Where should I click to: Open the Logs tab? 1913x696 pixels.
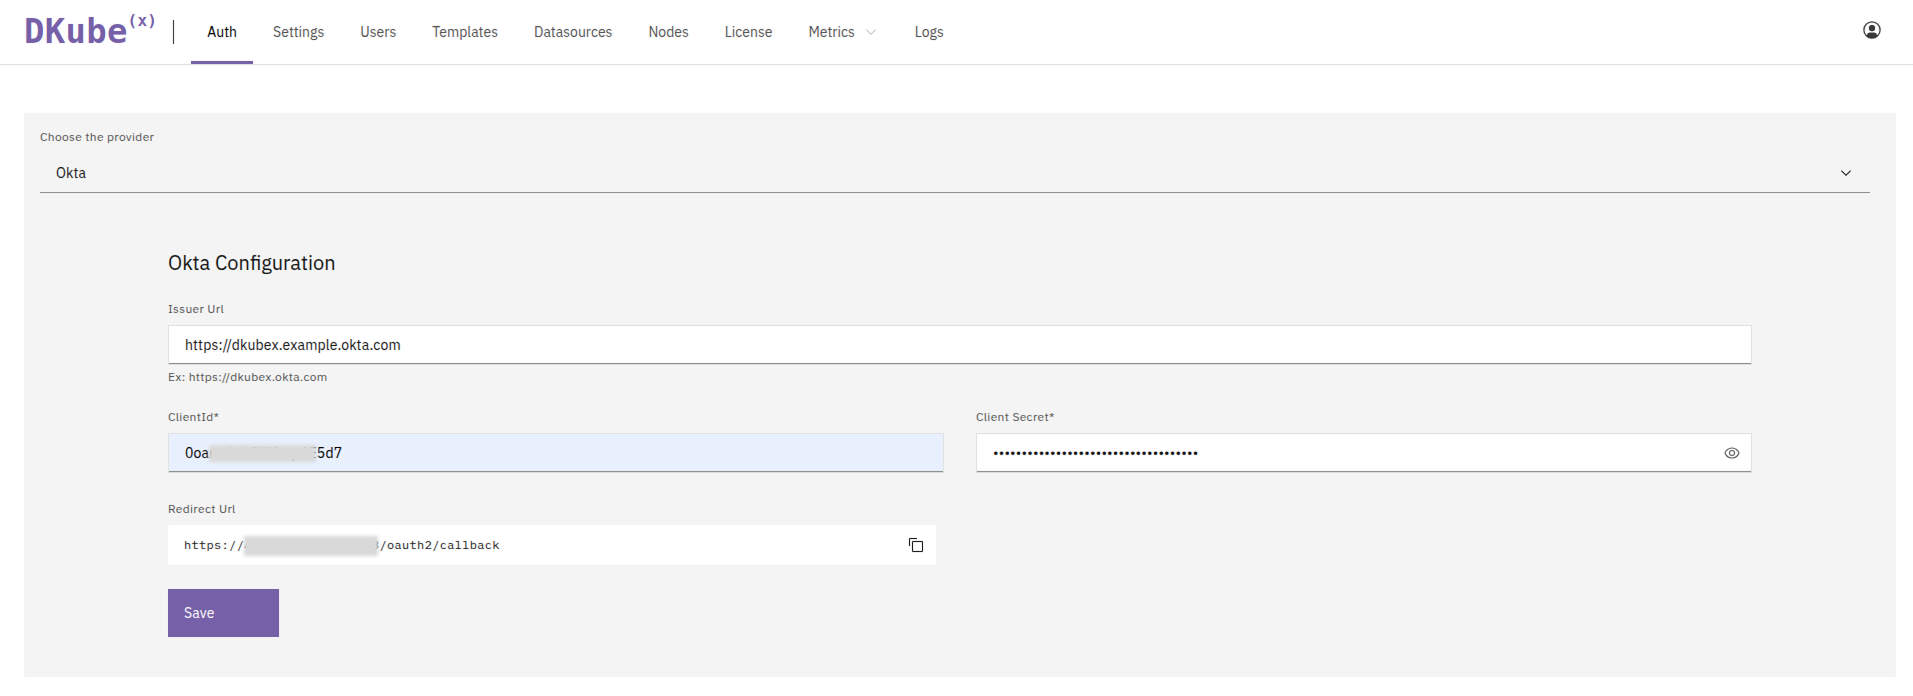(928, 32)
